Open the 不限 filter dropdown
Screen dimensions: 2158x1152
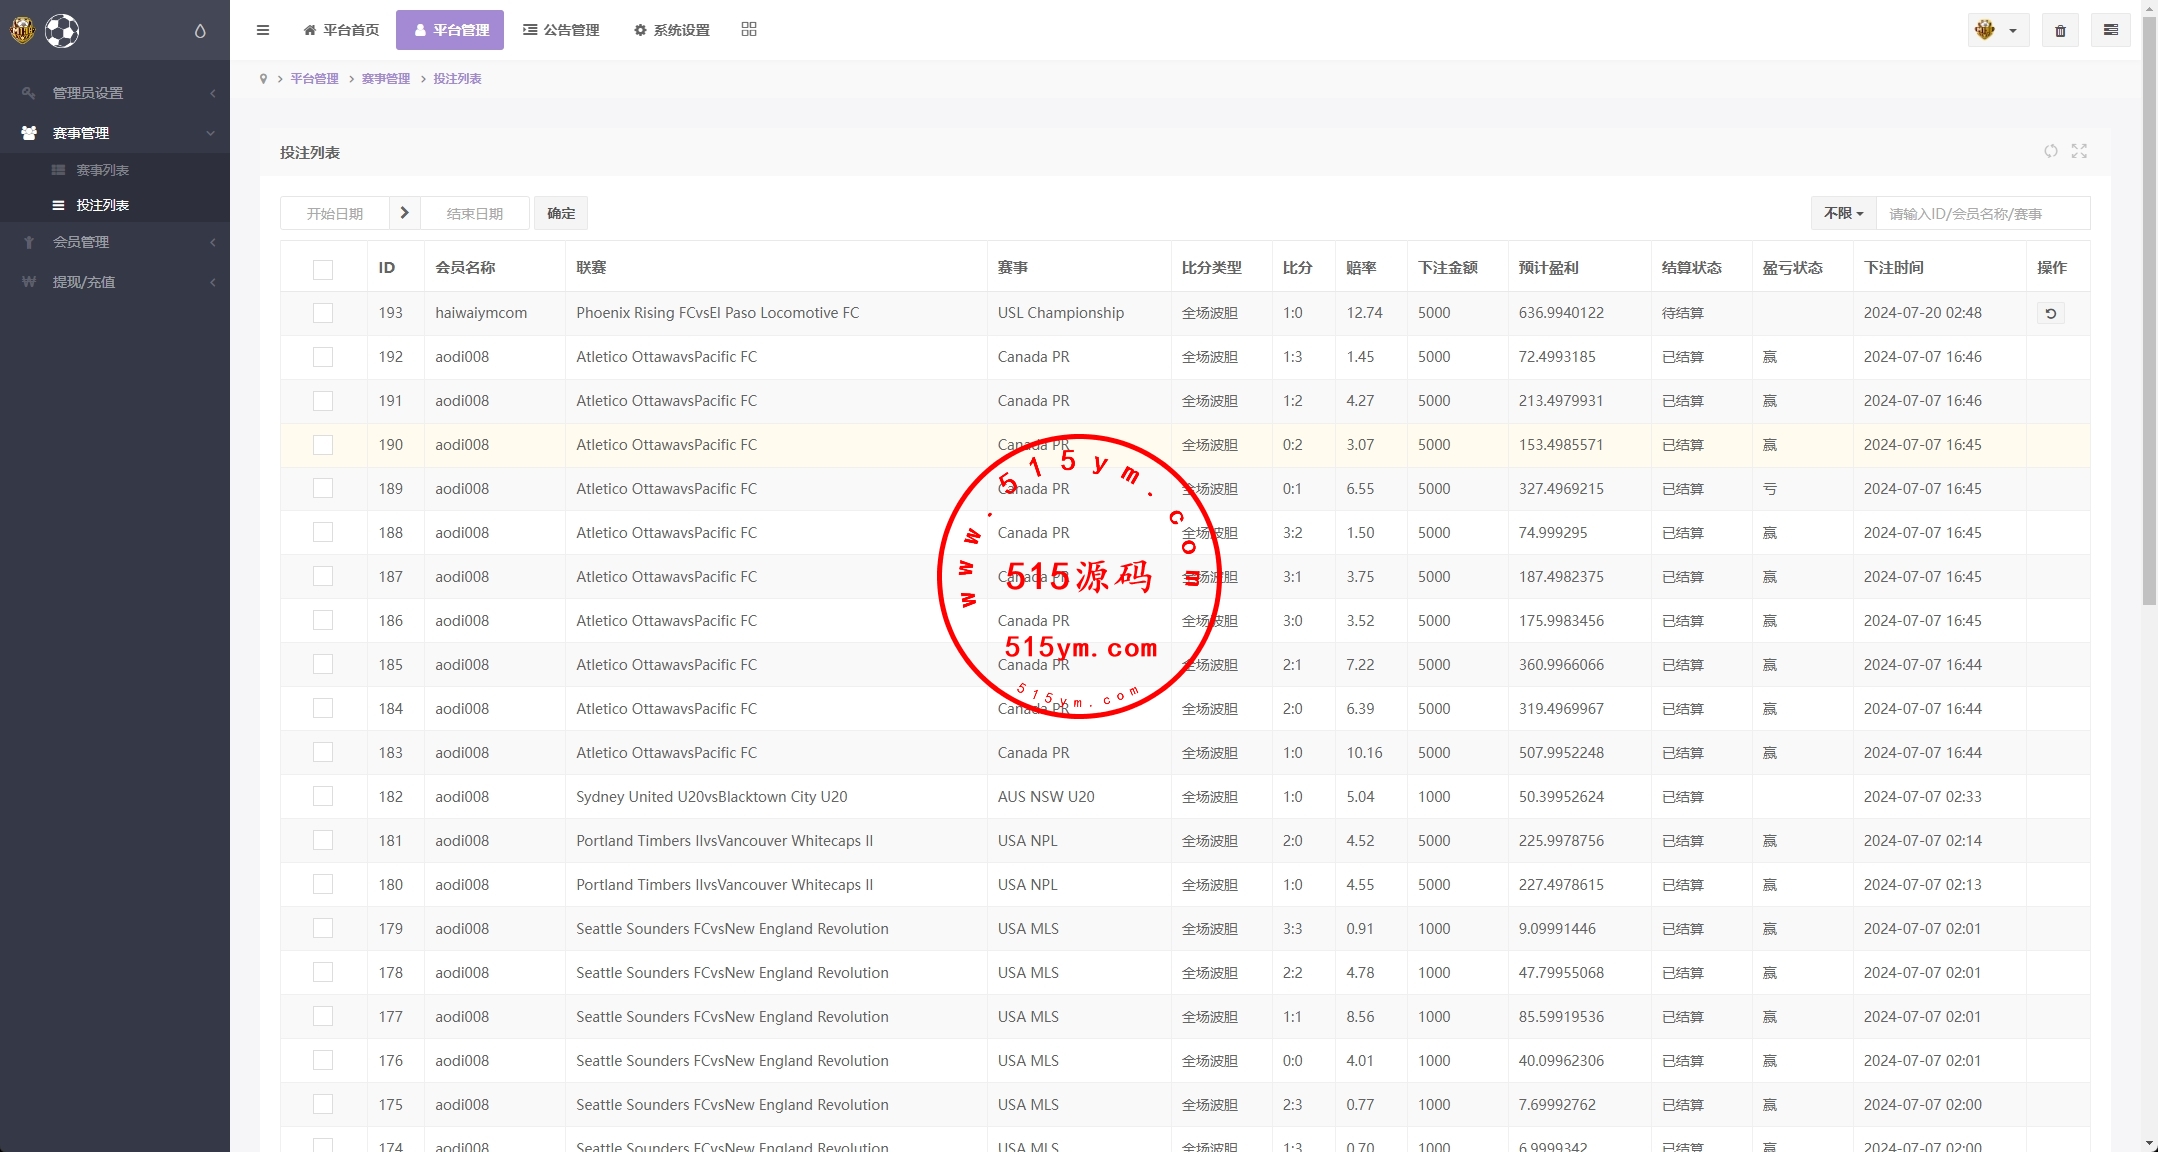1843,214
